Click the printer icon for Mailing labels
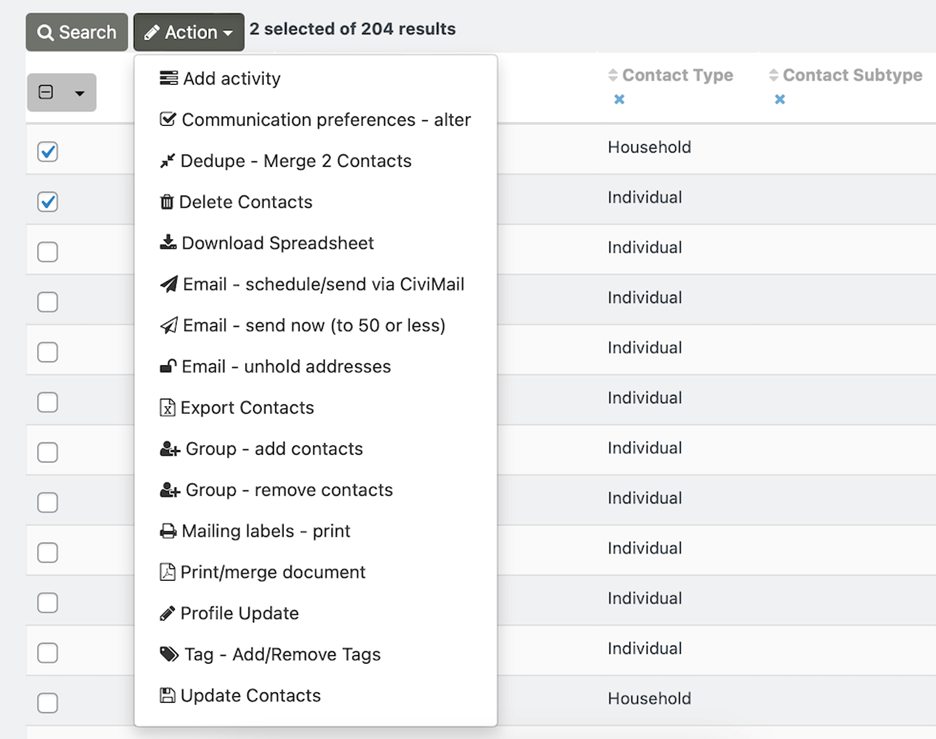The image size is (936, 739). click(167, 531)
